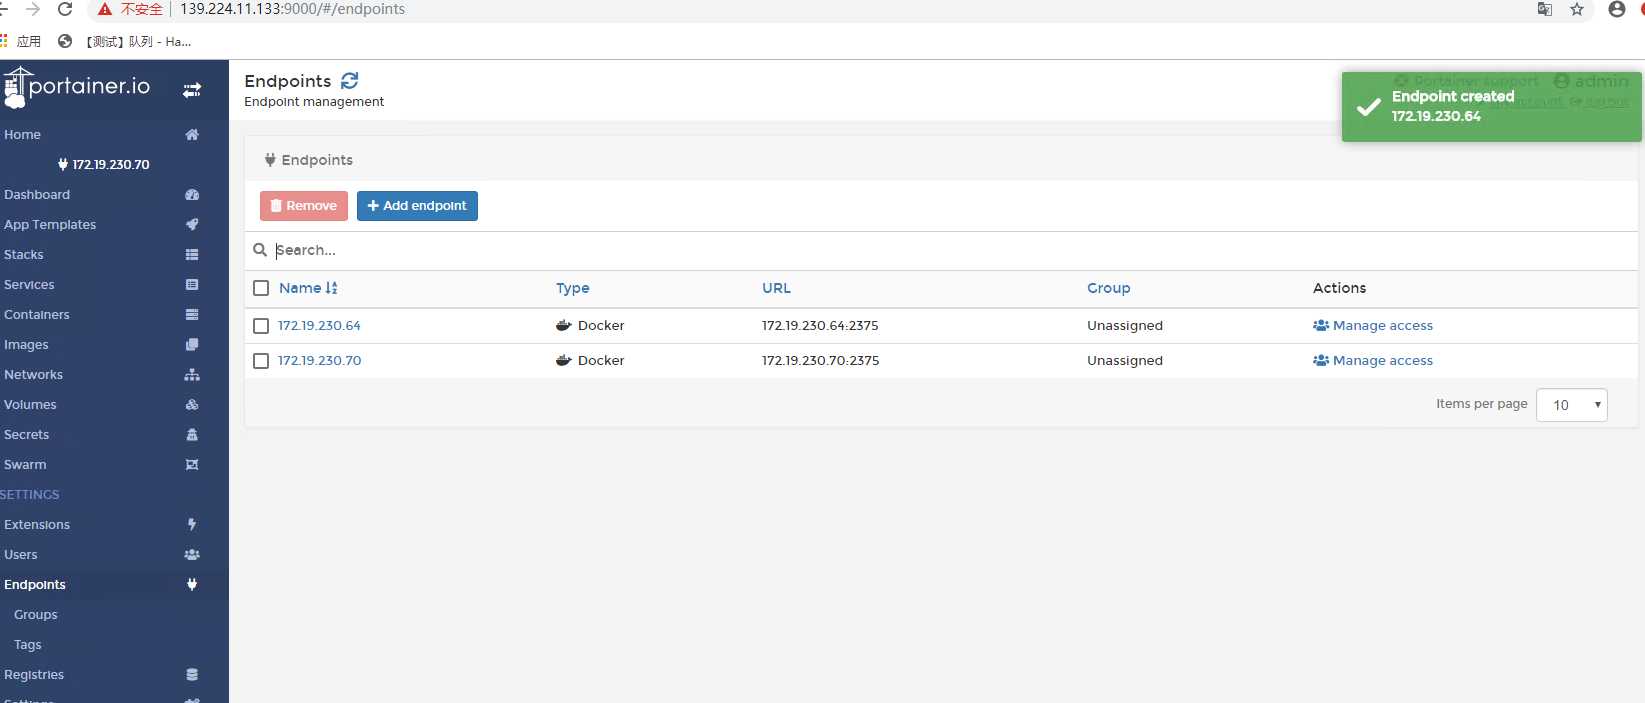Click the search magnifier icon

(260, 250)
